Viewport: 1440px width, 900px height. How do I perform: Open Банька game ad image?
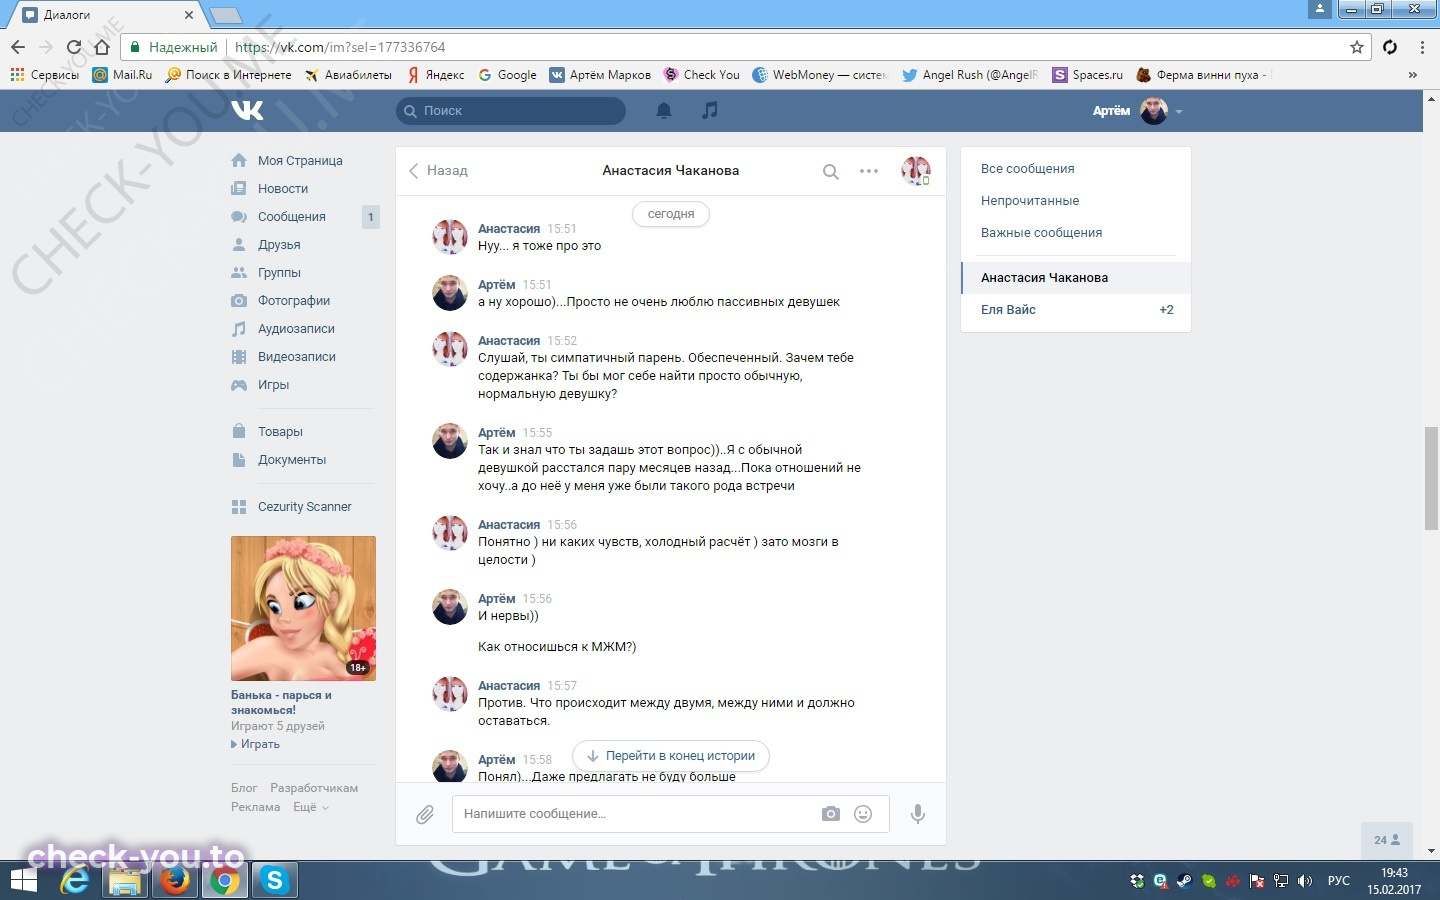pyautogui.click(x=303, y=608)
